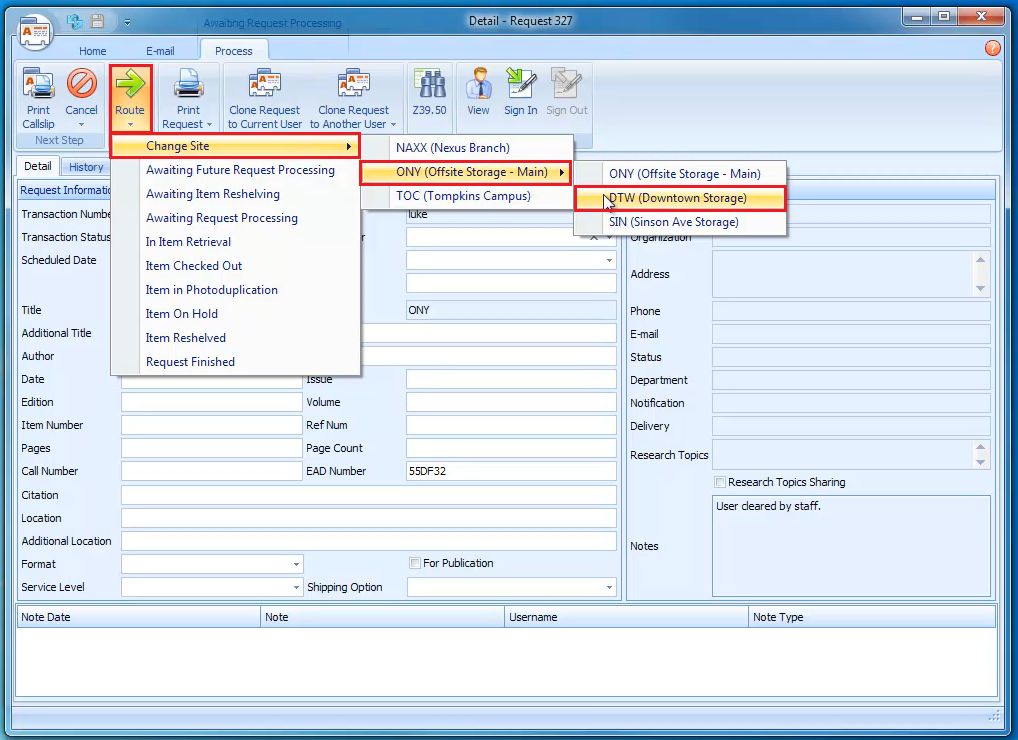Image resolution: width=1018 pixels, height=740 pixels.
Task: Click the Cancel icon in ribbon
Action: [81, 85]
